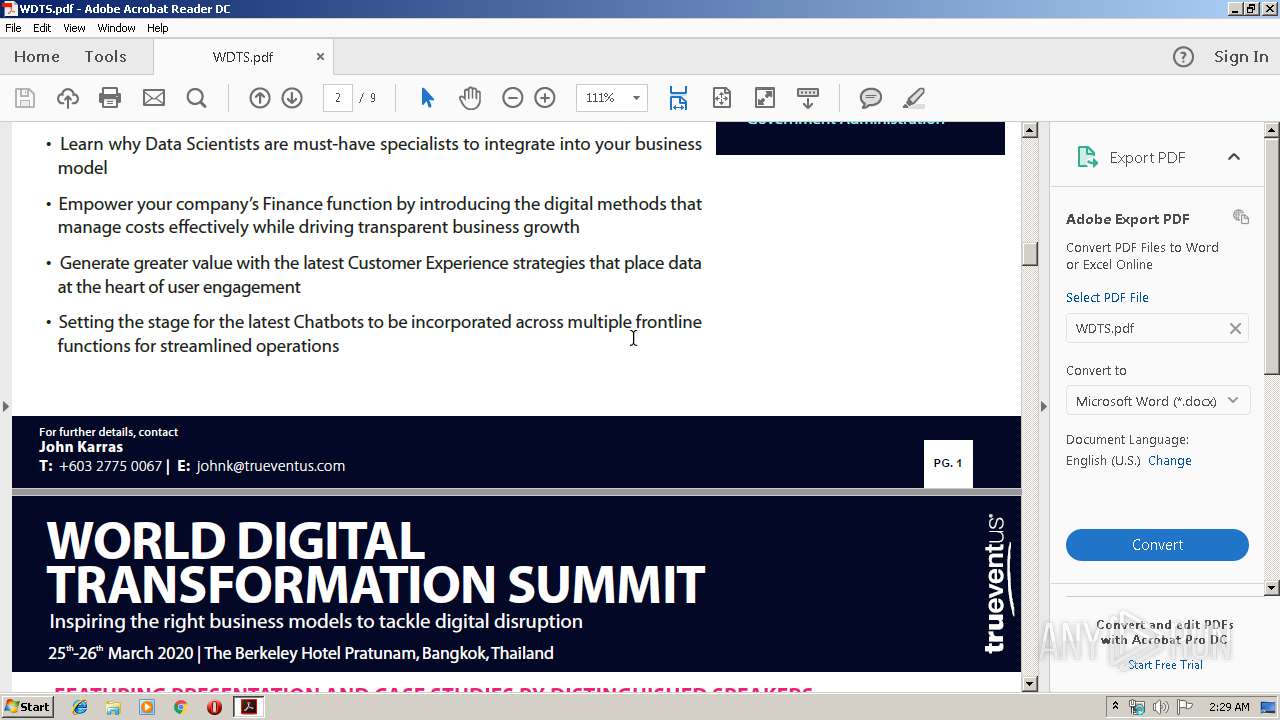Open the Find text magnifier icon

(x=197, y=98)
